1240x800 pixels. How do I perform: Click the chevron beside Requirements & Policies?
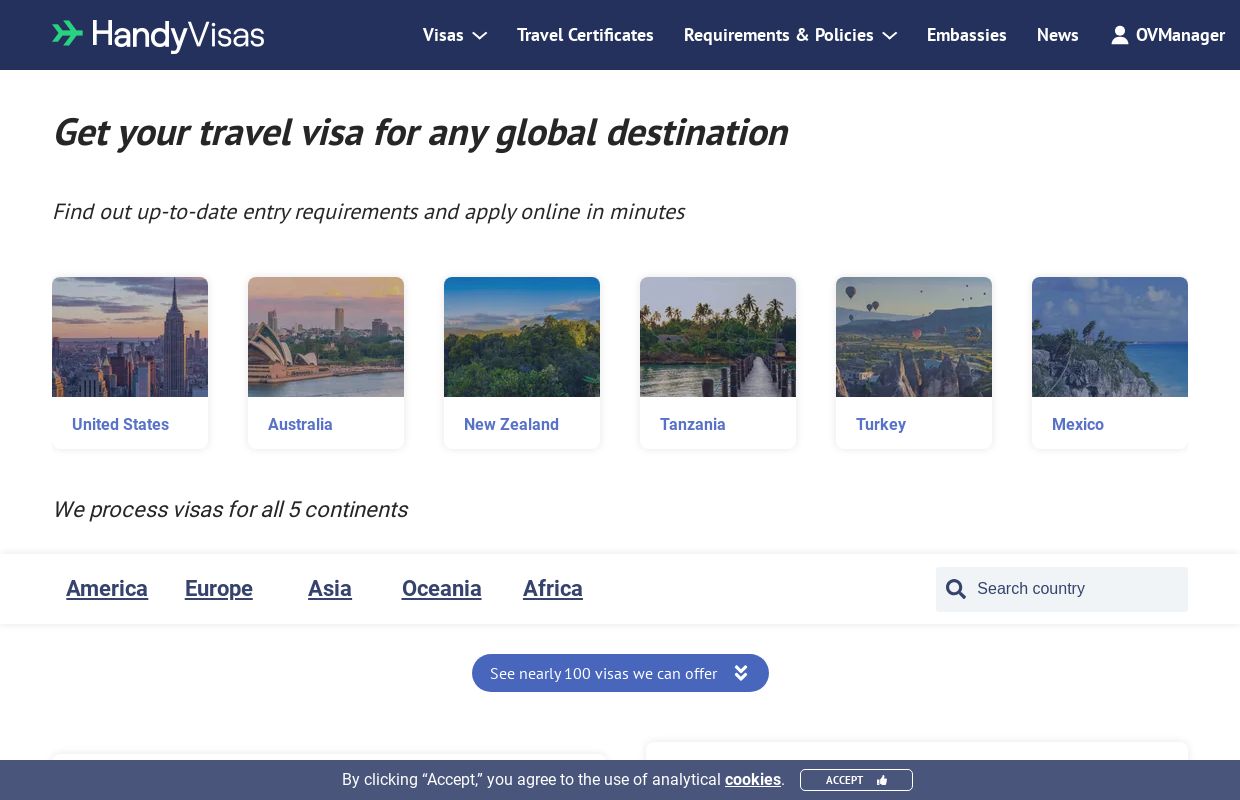pyautogui.click(x=889, y=36)
